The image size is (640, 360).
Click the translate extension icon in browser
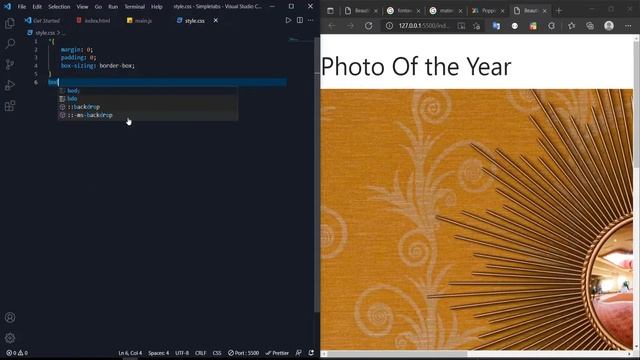(x=496, y=26)
